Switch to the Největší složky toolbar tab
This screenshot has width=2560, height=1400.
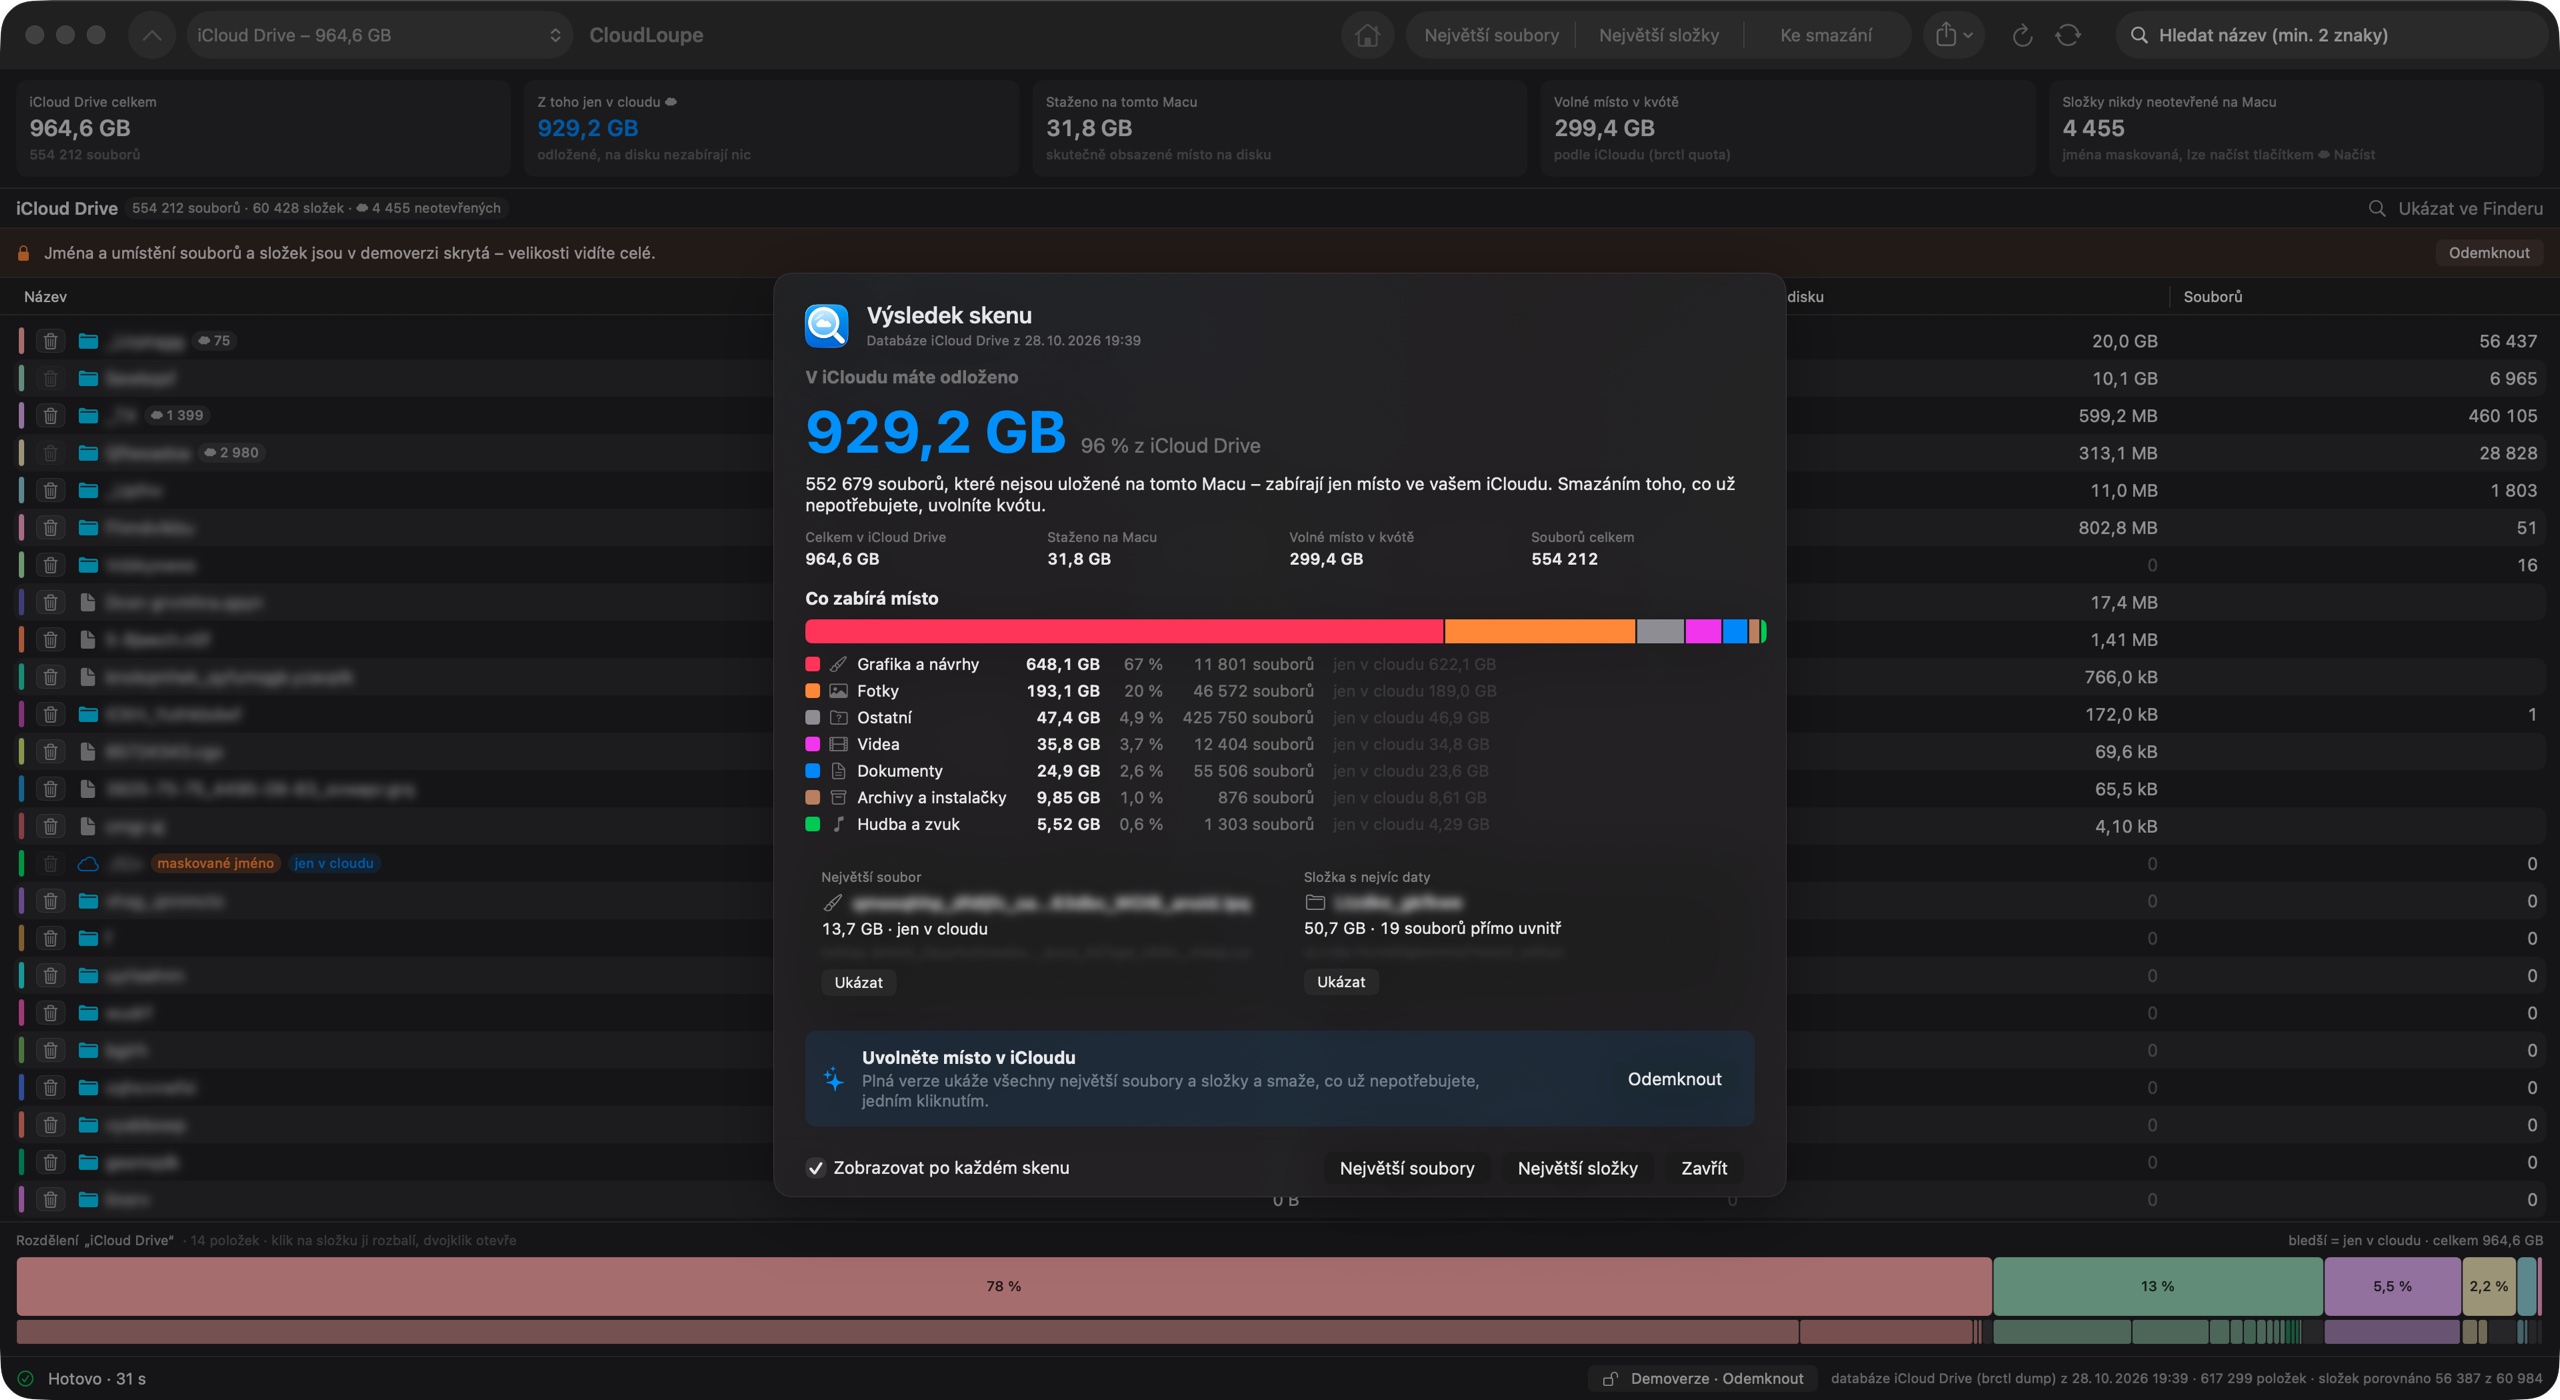pyautogui.click(x=1659, y=35)
